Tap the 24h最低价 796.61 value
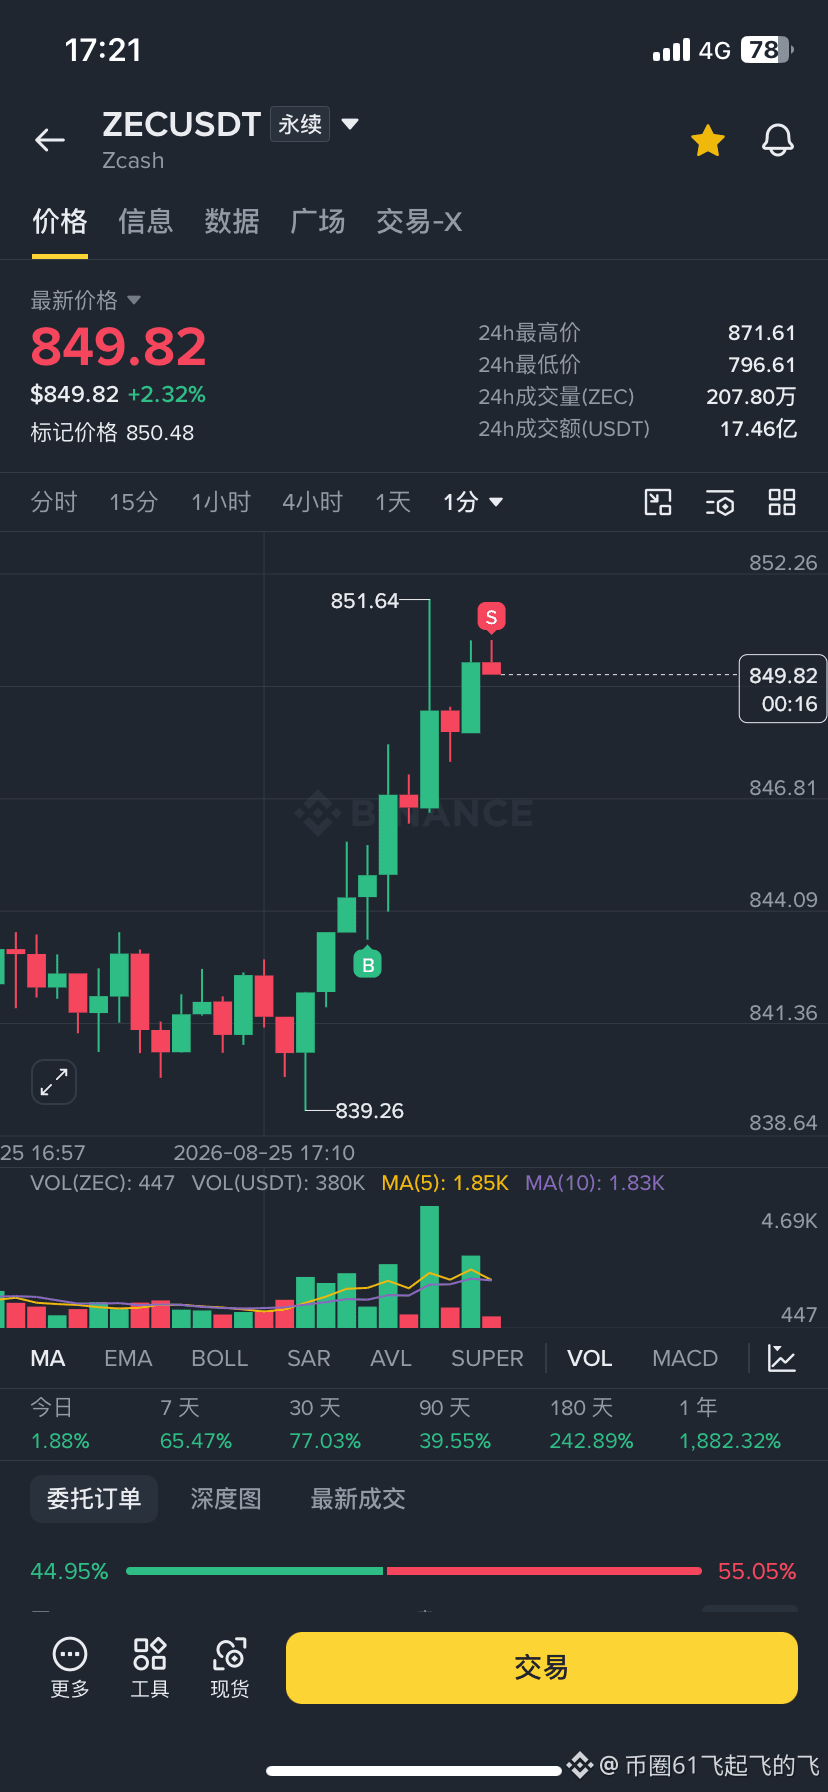828x1792 pixels. point(762,365)
